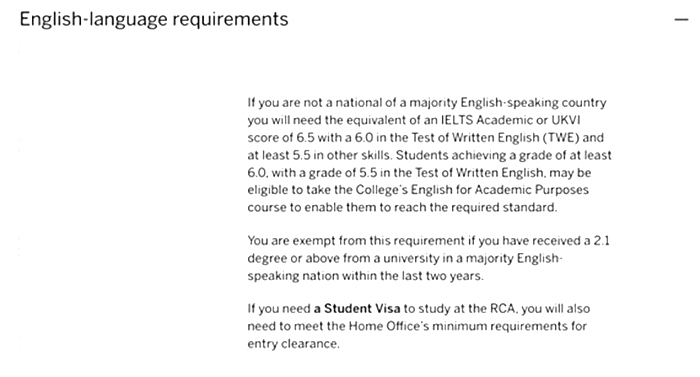Click the word RCA in last paragraph
The height and width of the screenshot is (377, 700).
[x=502, y=309]
